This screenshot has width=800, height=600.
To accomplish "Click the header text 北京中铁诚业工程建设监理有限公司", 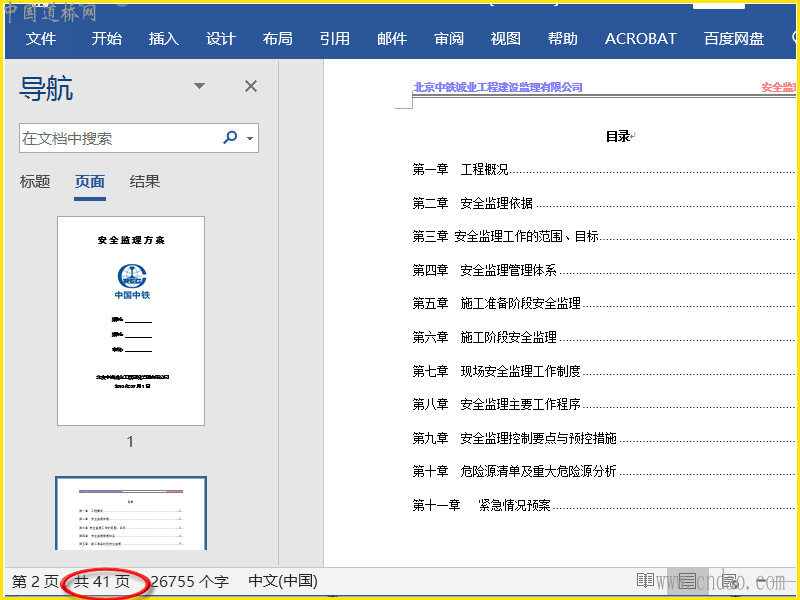I will click(x=497, y=87).
